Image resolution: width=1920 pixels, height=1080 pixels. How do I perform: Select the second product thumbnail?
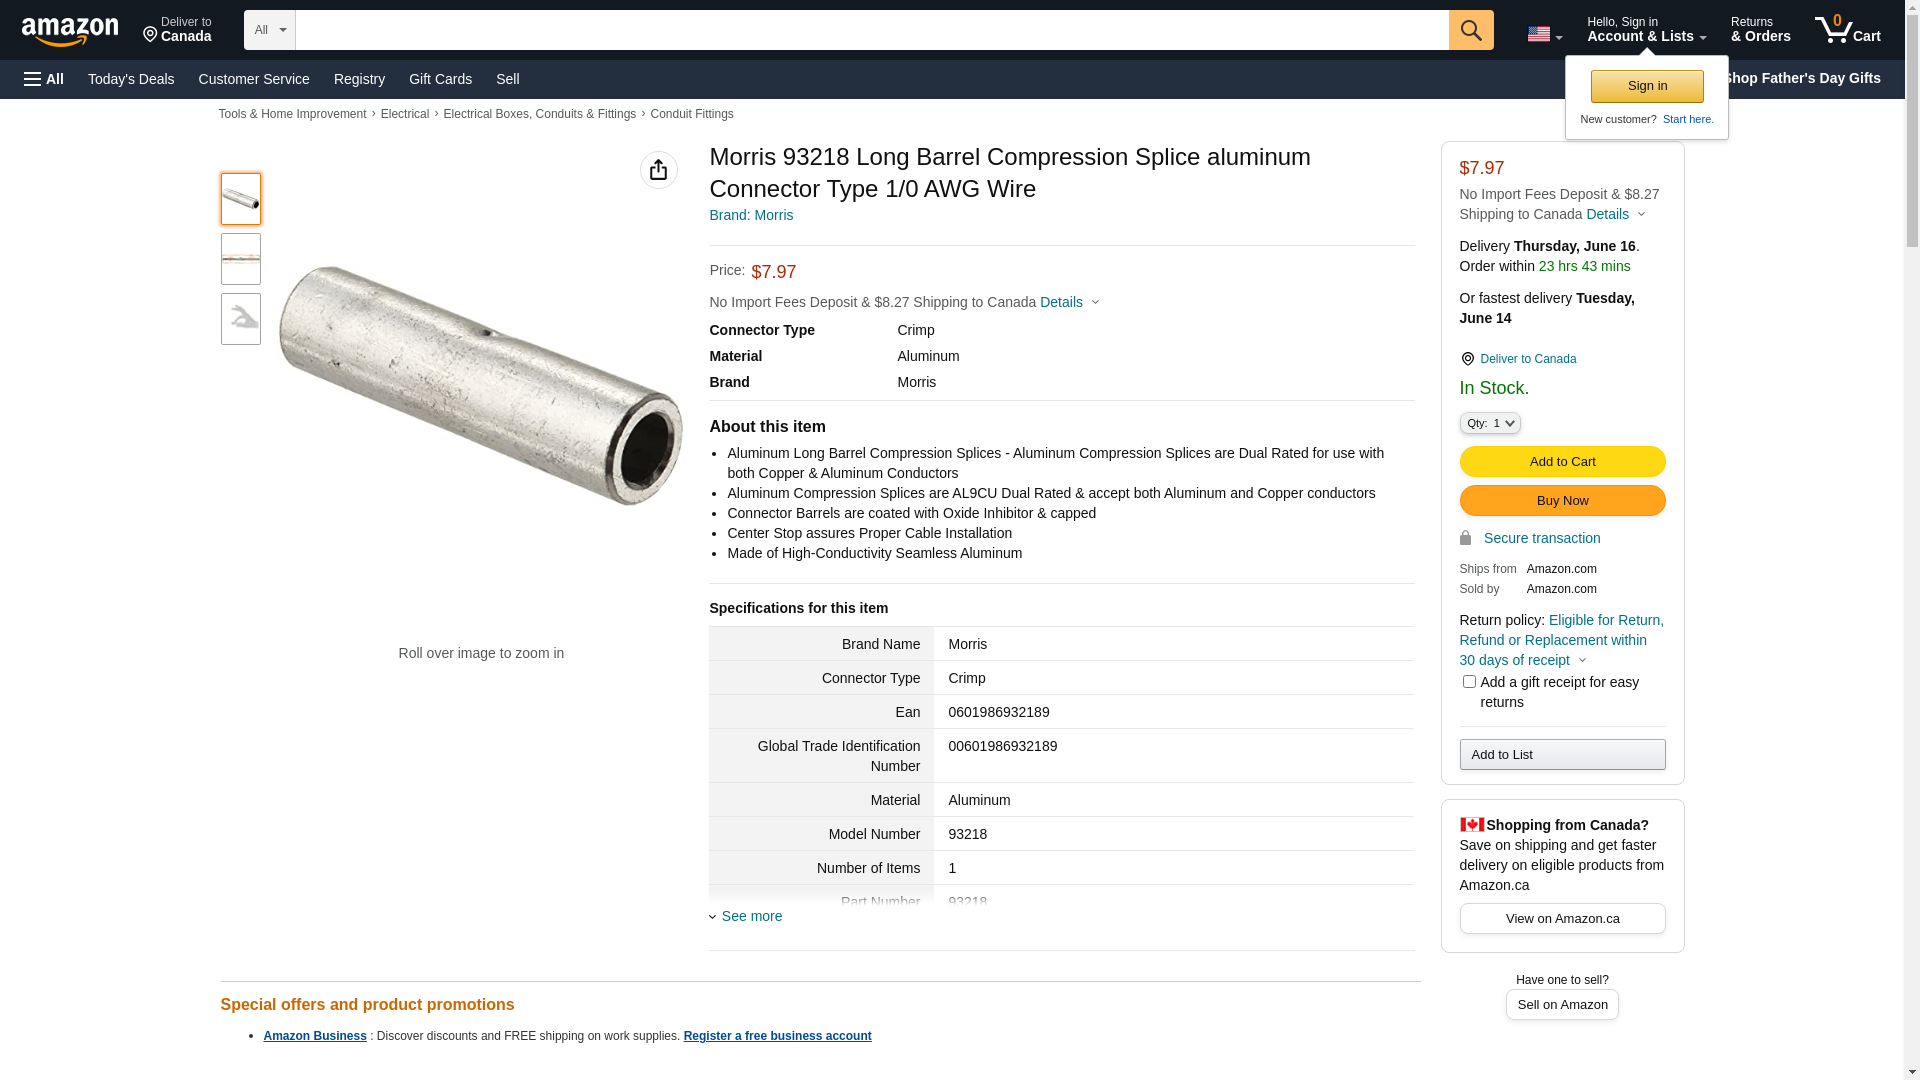click(x=241, y=259)
